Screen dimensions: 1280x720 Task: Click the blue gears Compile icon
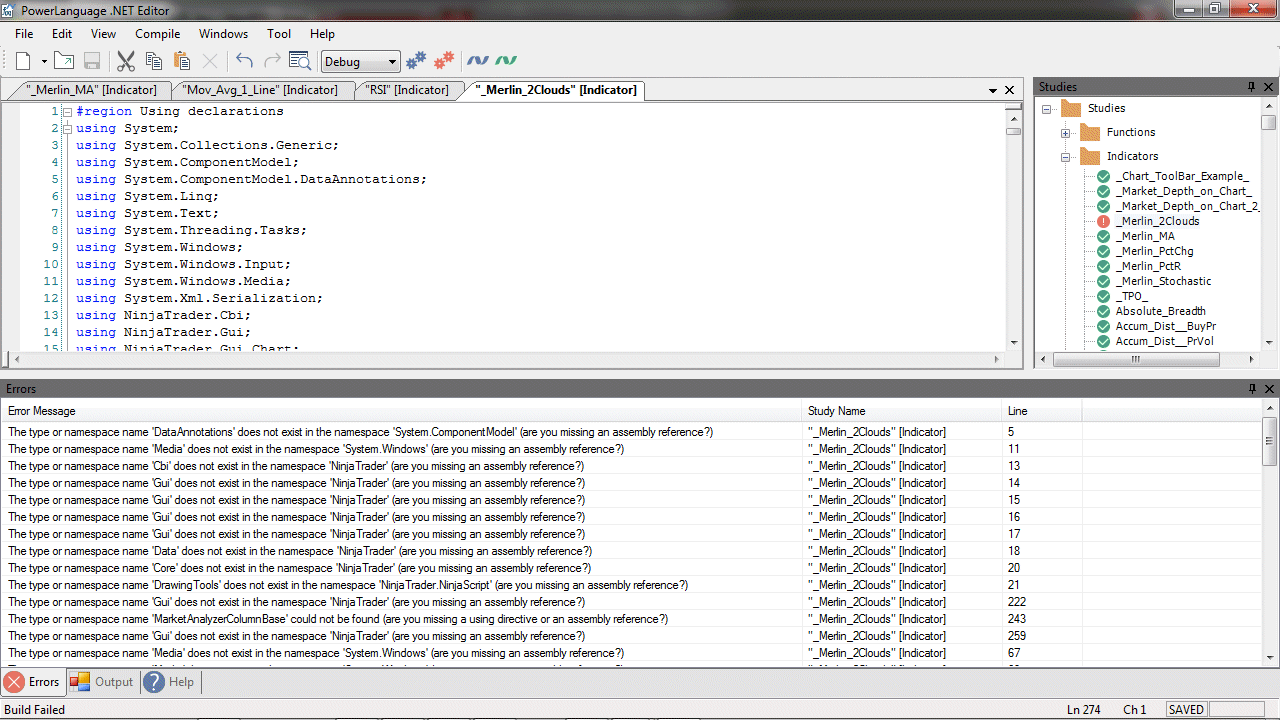[416, 61]
